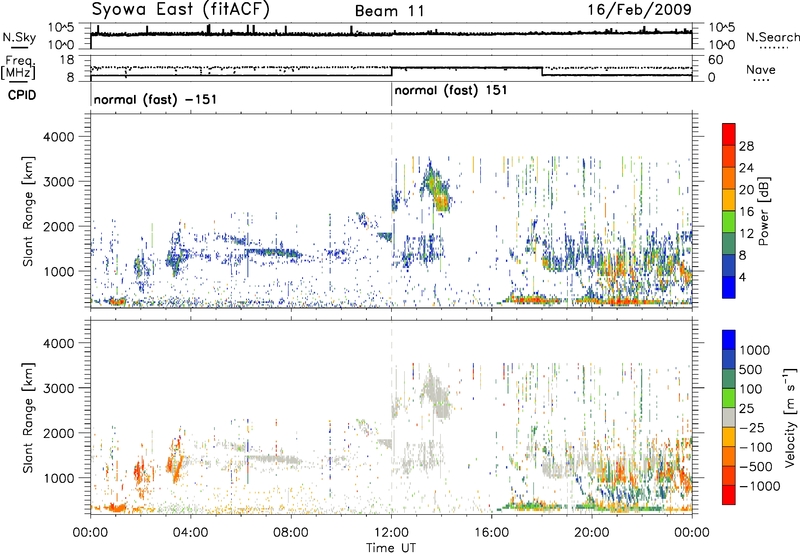Click the '60' Nave axis tick

[715, 60]
